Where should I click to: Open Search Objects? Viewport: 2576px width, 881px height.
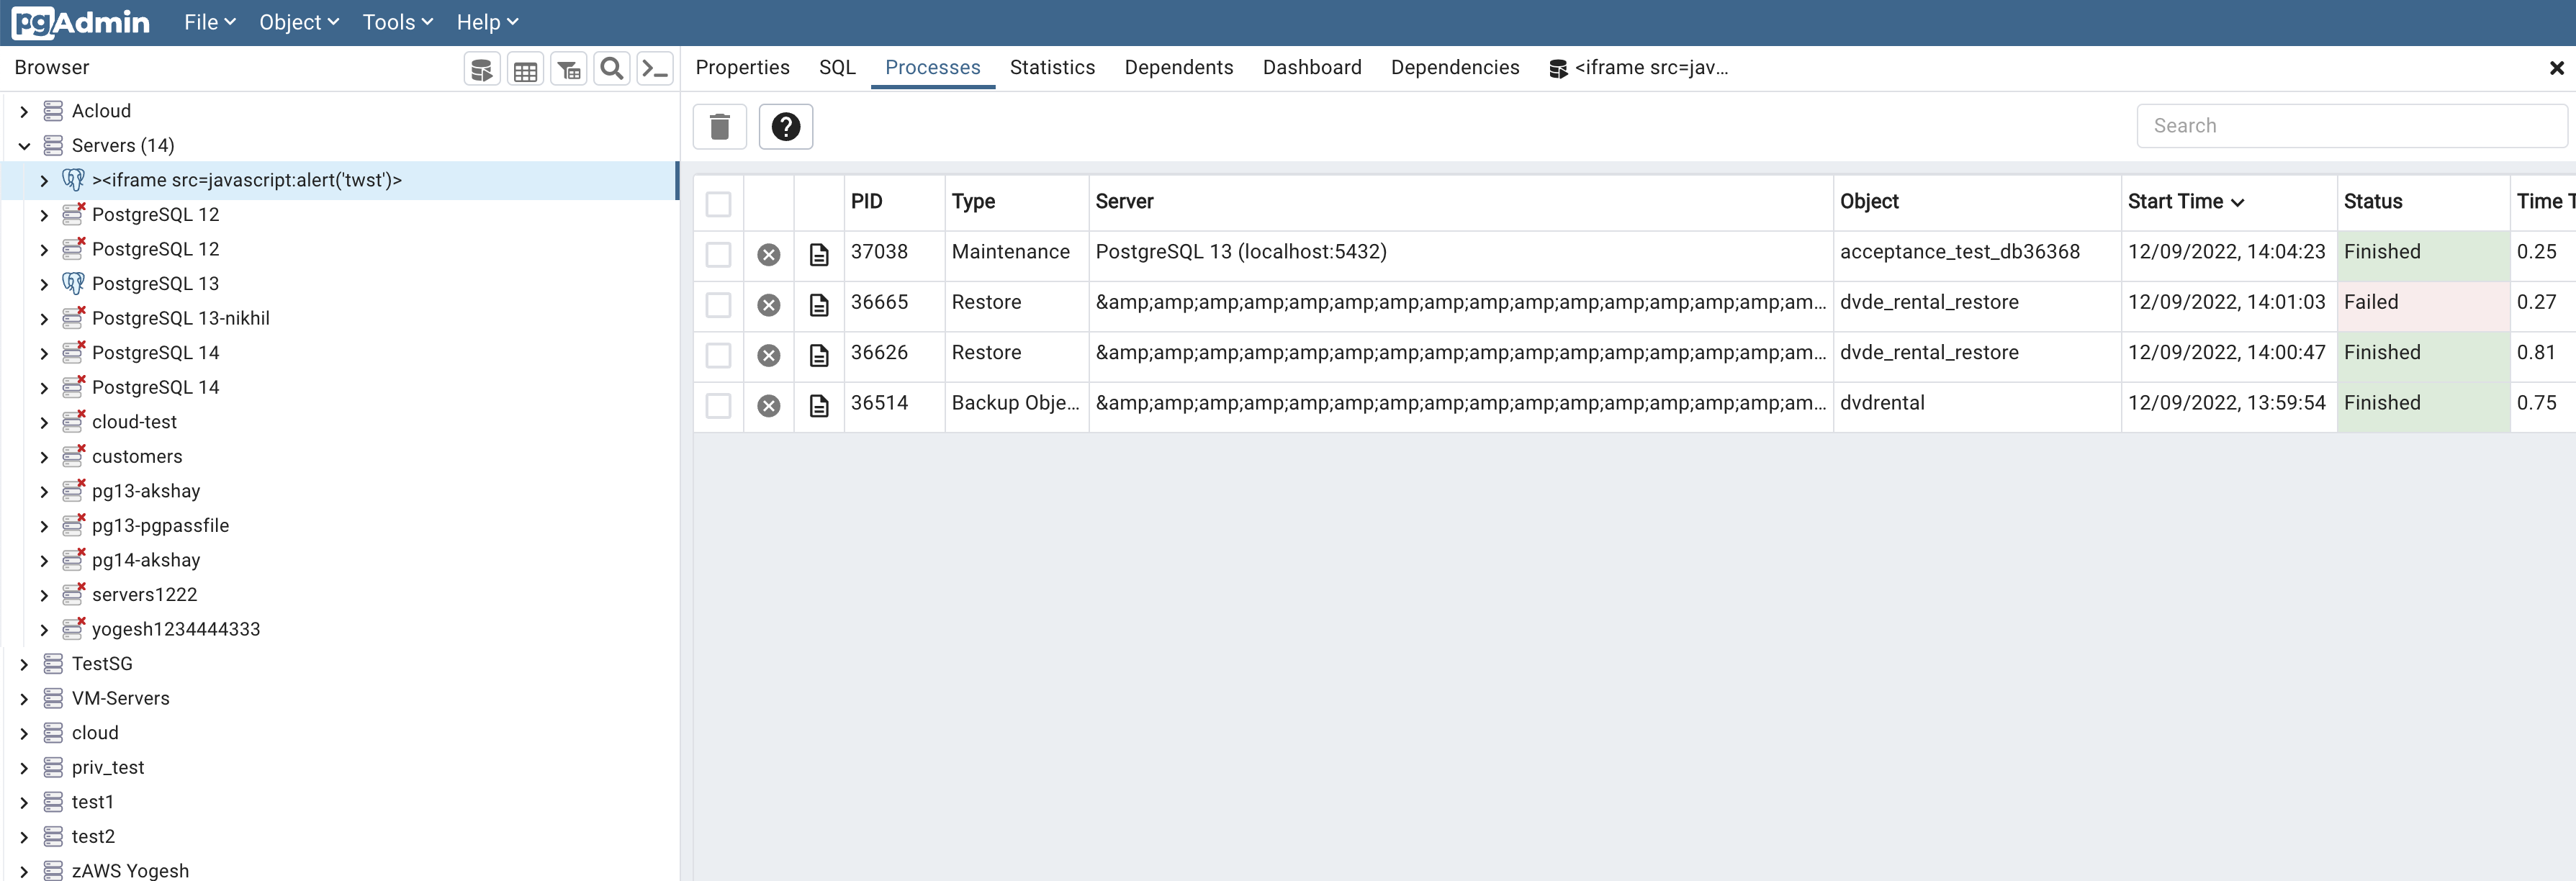tap(611, 68)
